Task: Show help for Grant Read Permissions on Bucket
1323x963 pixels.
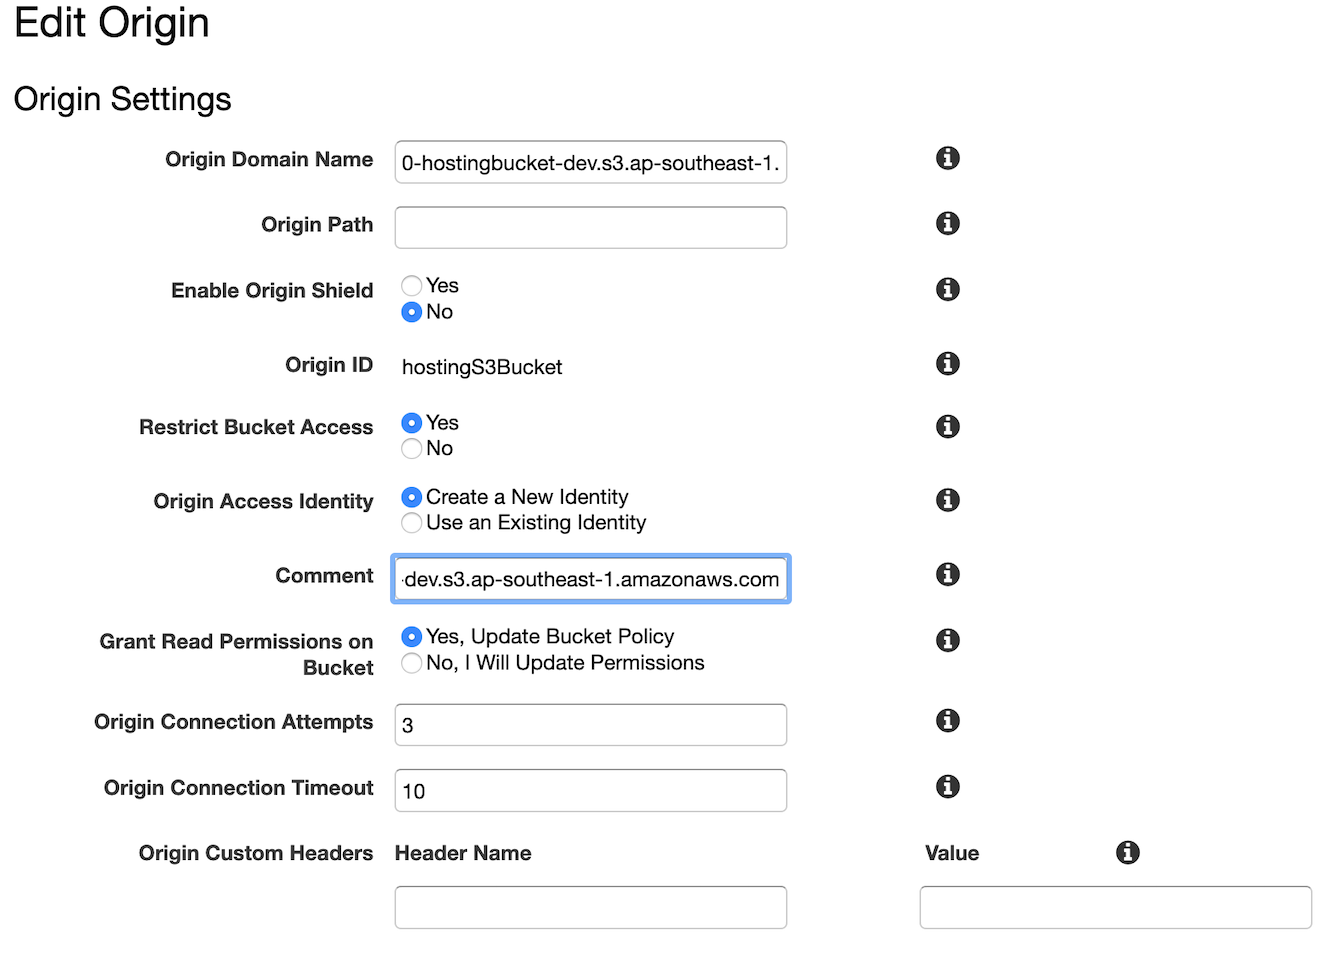Action: pos(947,640)
